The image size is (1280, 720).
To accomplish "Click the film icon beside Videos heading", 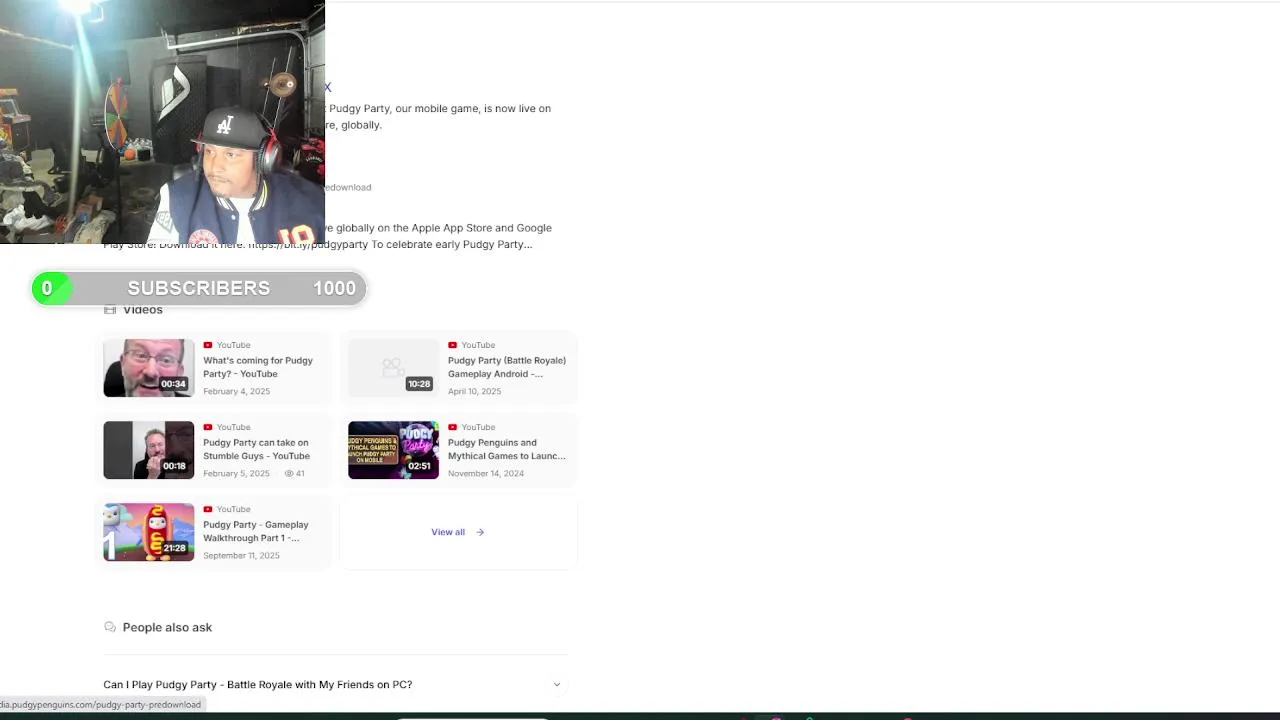I will (x=110, y=310).
